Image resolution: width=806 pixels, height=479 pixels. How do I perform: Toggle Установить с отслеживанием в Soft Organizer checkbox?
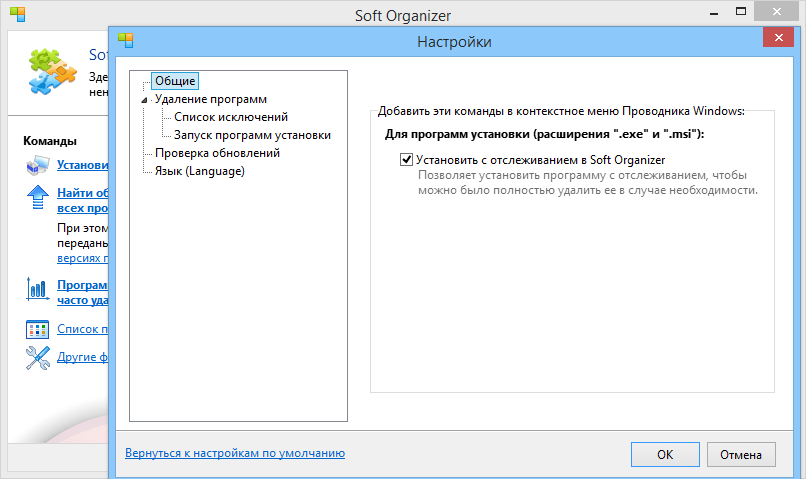[x=406, y=160]
